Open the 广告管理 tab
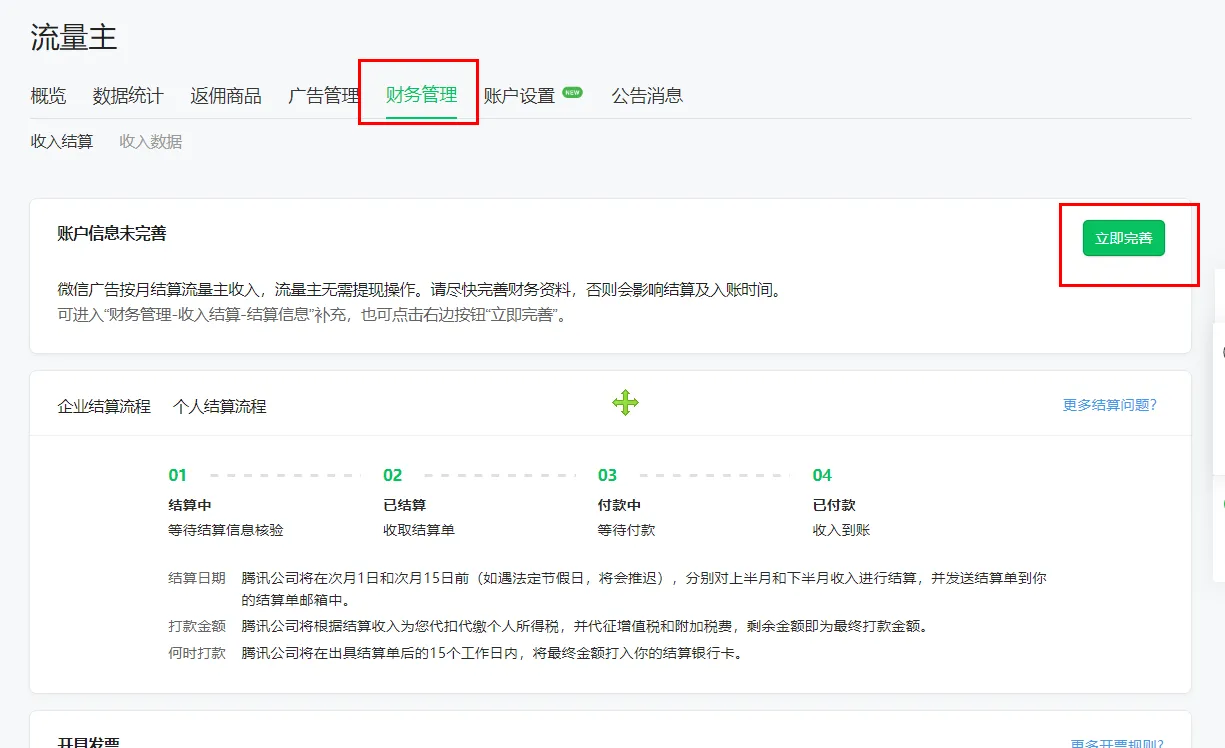This screenshot has height=748, width=1225. point(322,95)
